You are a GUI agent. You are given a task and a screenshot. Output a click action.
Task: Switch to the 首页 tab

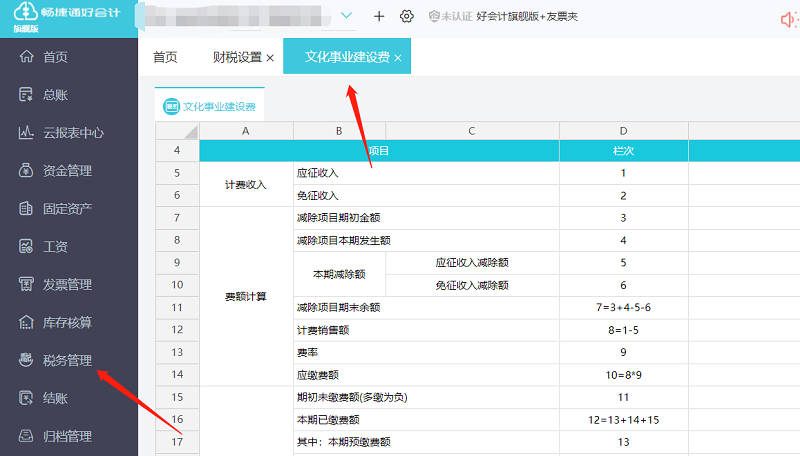(165, 57)
